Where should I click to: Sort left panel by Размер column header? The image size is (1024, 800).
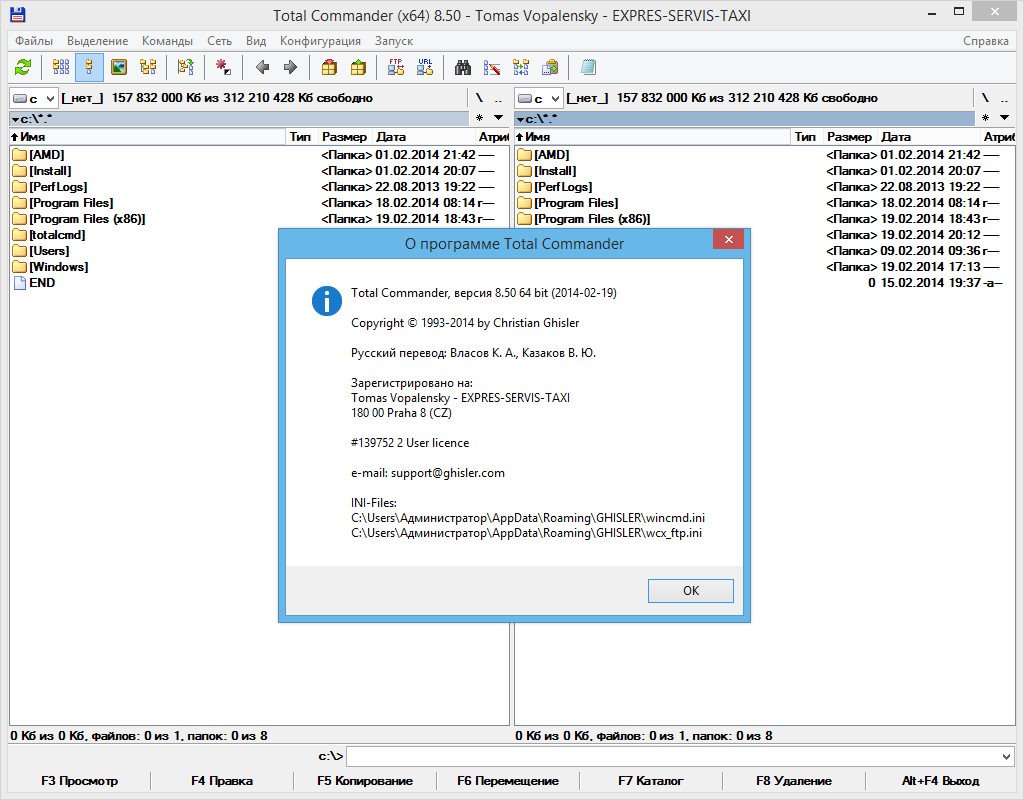[x=344, y=136]
